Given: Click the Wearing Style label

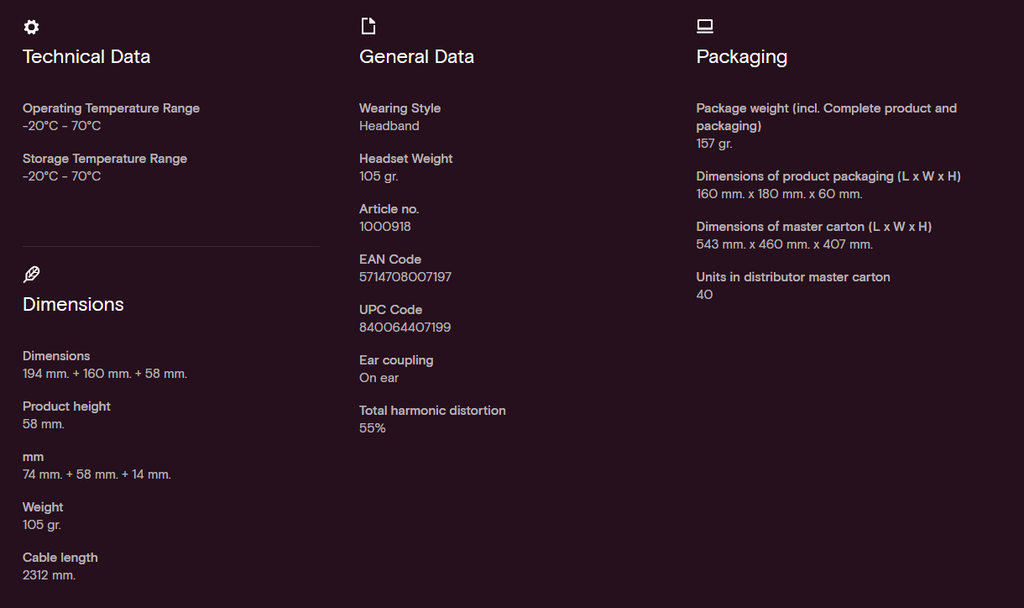Looking at the screenshot, I should 400,108.
